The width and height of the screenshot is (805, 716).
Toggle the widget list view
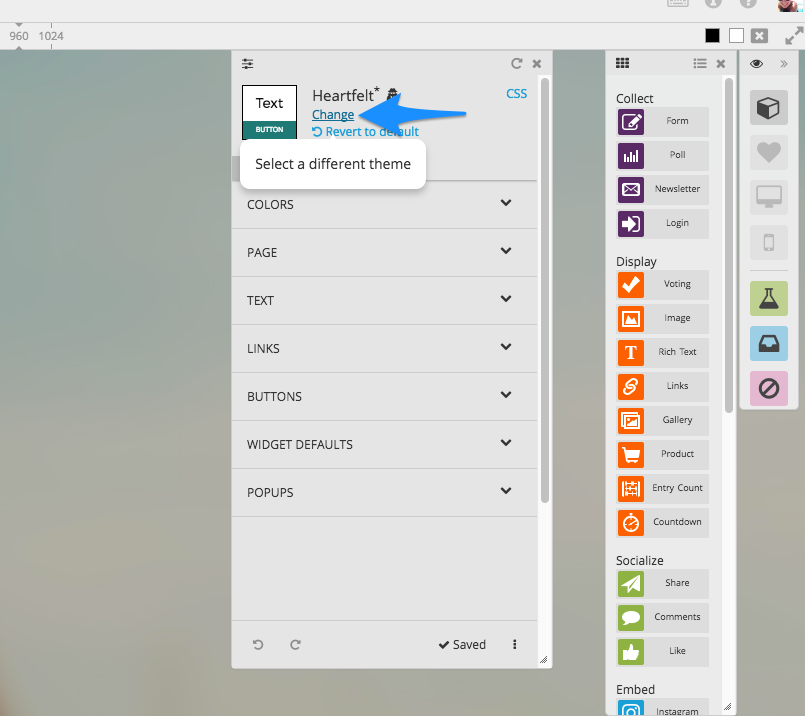700,64
